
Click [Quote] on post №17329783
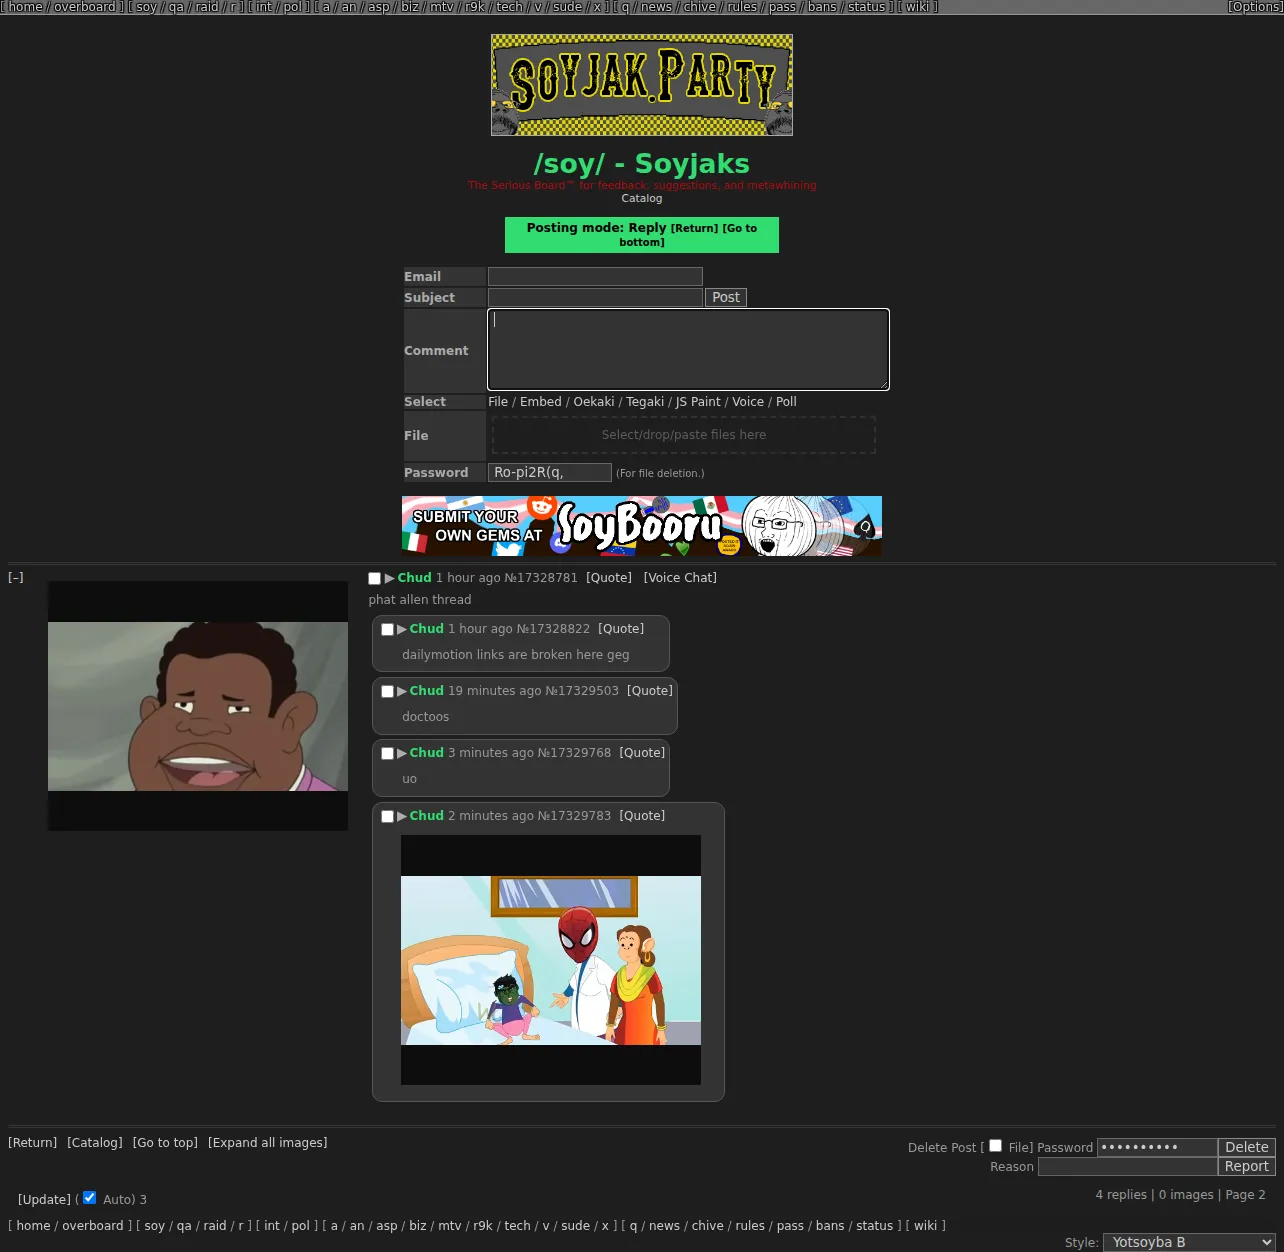642,816
